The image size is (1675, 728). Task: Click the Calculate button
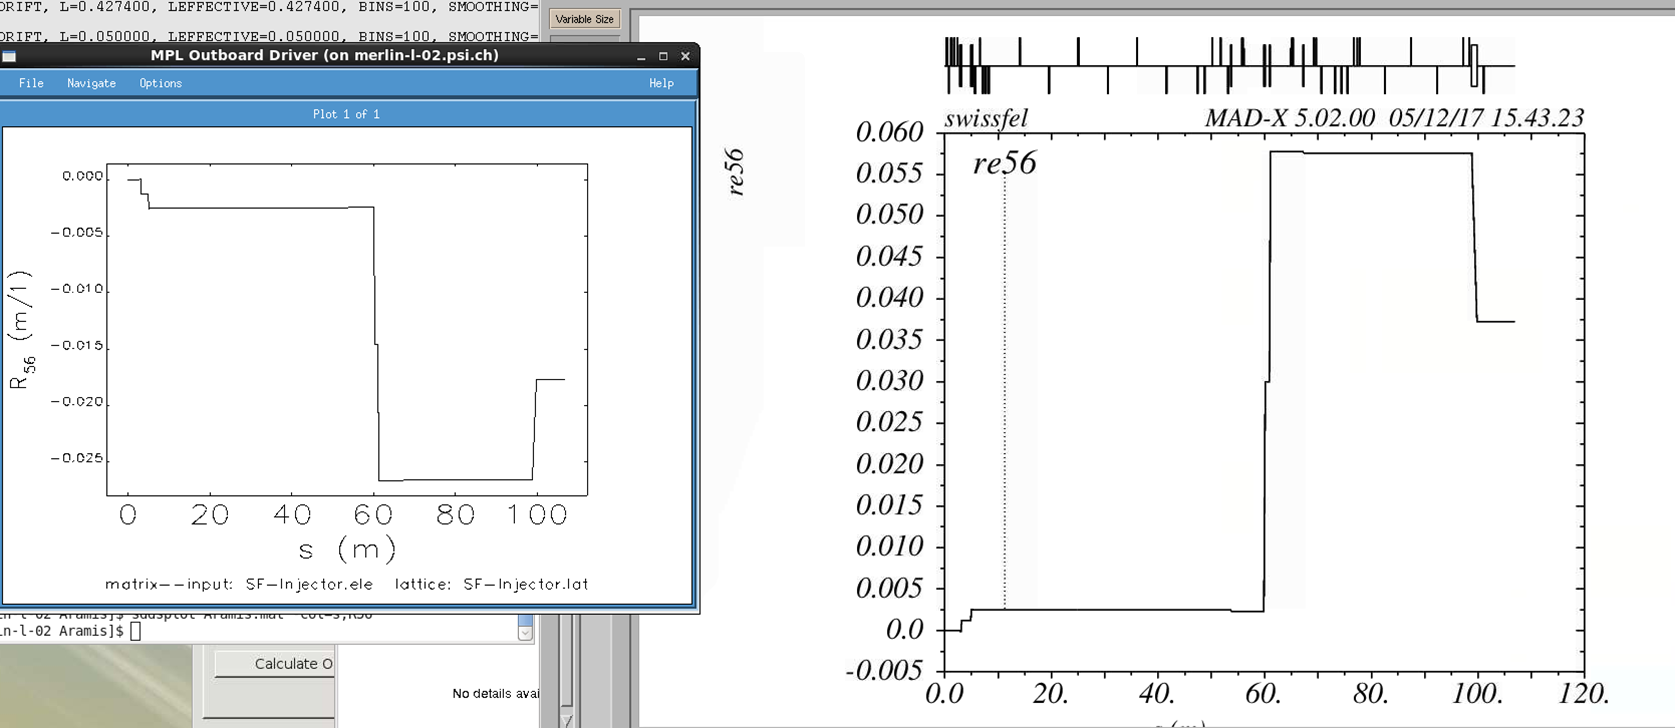tap(274, 664)
